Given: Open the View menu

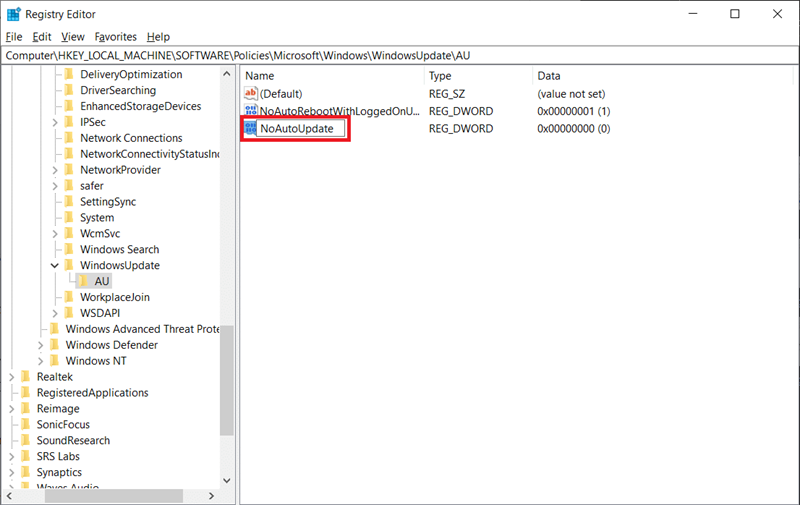Looking at the screenshot, I should (73, 37).
